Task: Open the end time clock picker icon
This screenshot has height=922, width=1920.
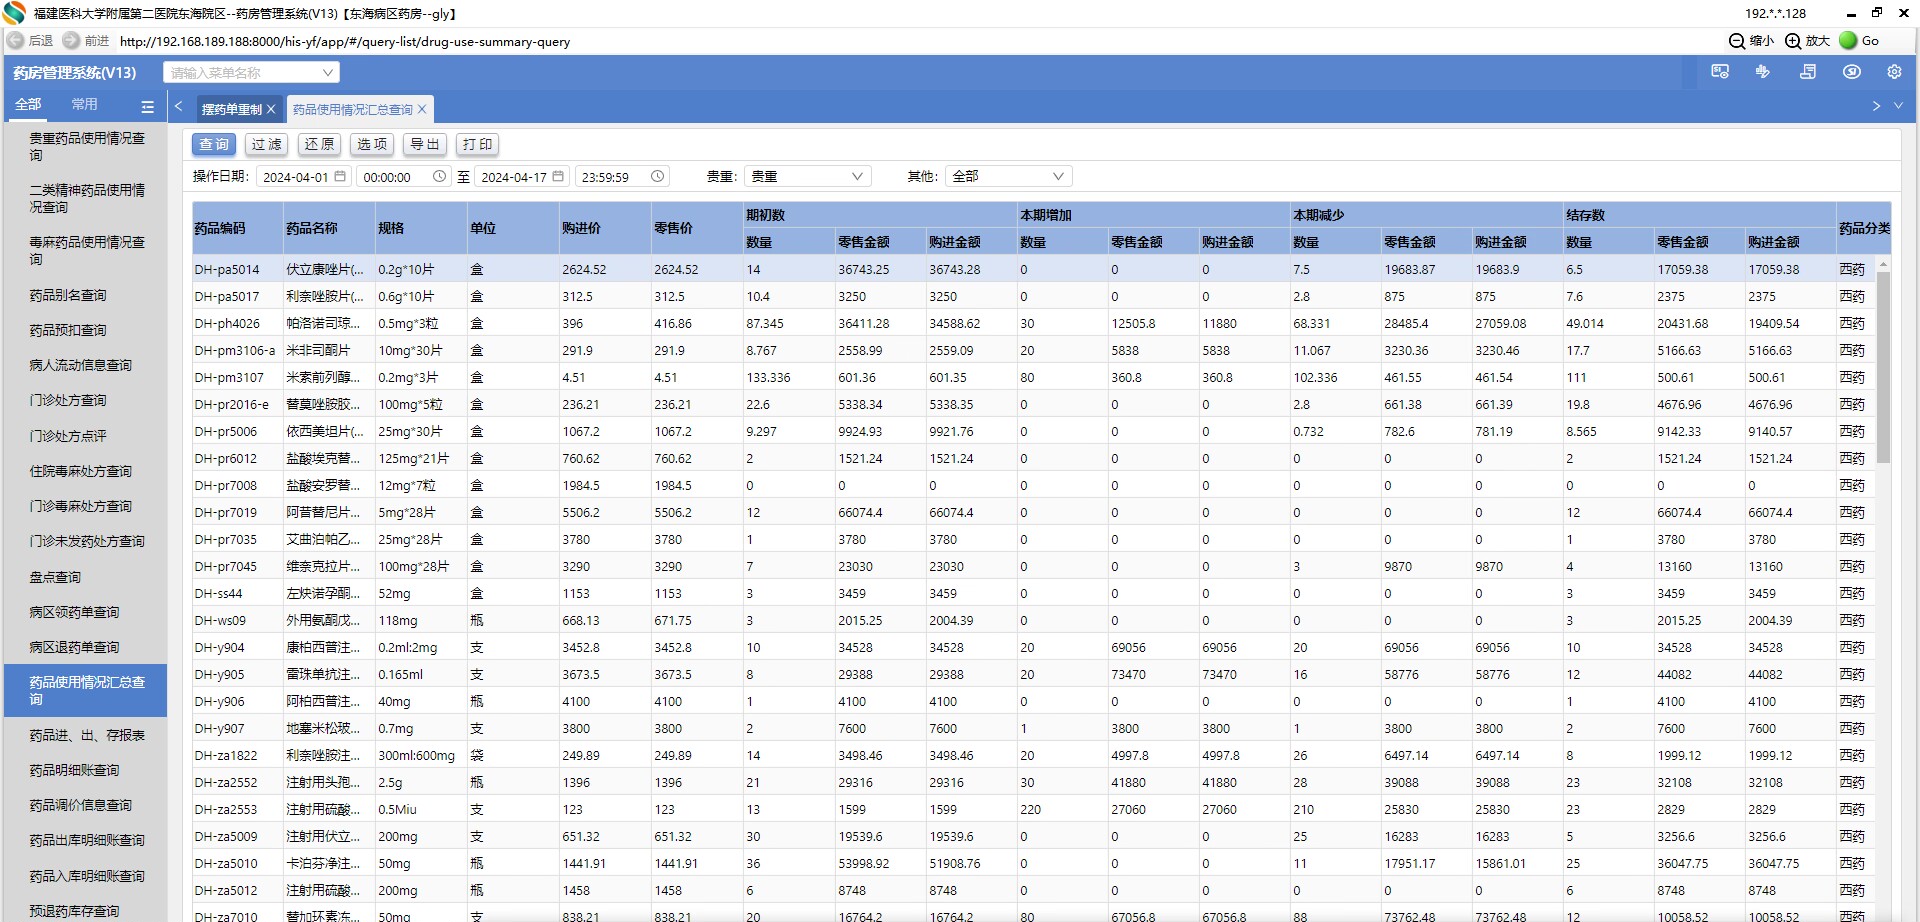Action: (657, 177)
